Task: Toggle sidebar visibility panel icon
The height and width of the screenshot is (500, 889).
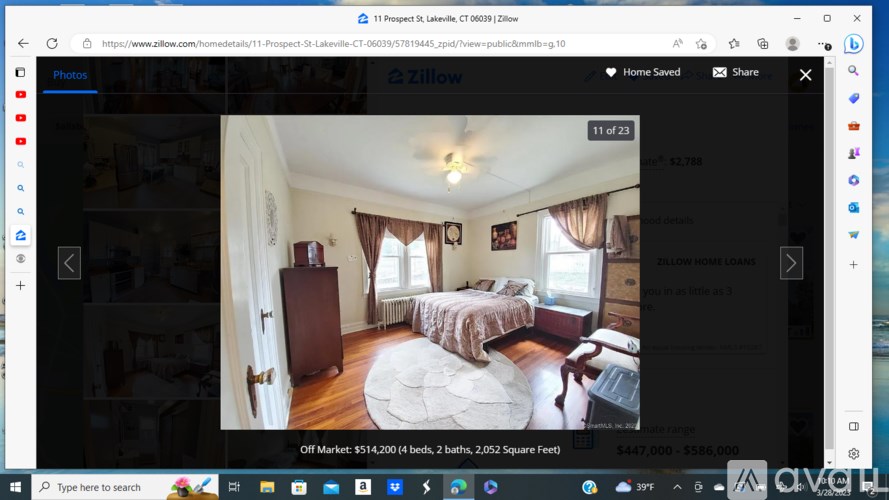Action: pos(854,426)
